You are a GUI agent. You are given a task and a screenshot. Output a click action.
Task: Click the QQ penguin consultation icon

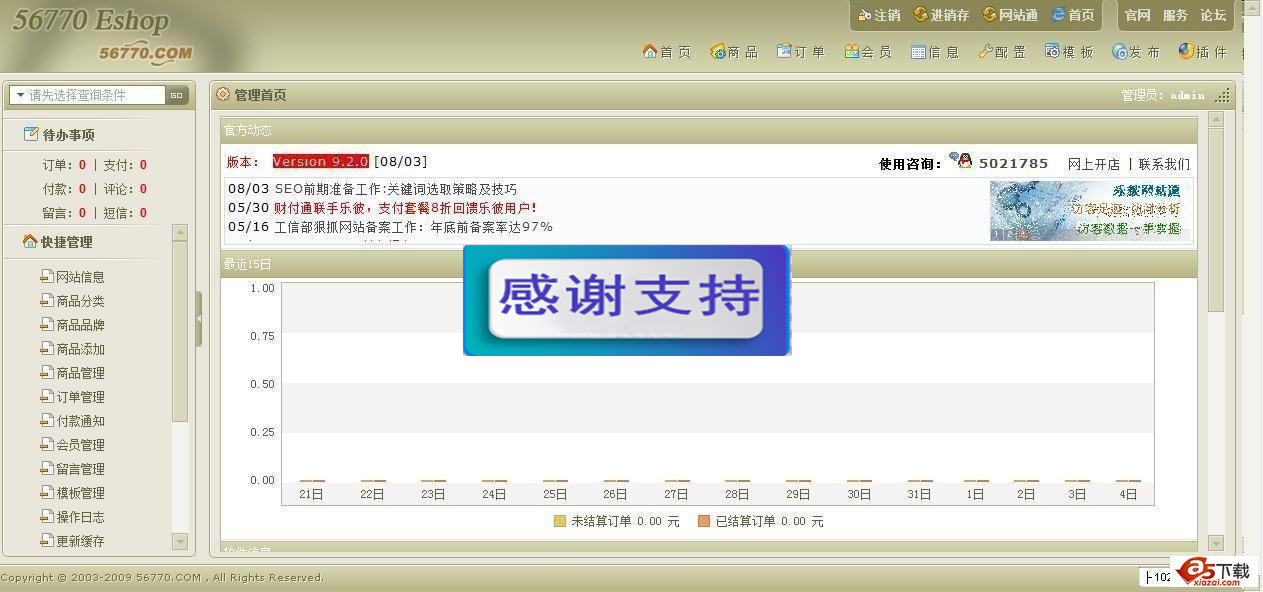[960, 161]
